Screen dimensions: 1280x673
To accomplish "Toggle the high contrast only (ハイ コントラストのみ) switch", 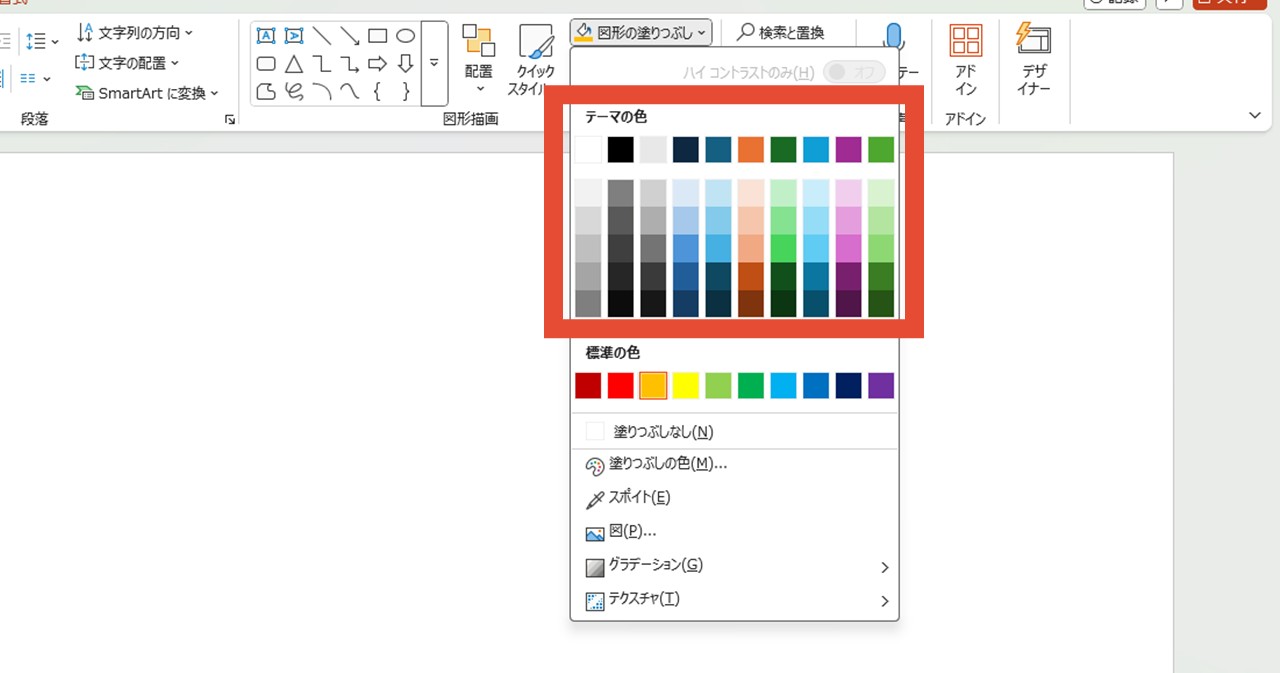I will click(x=853, y=72).
